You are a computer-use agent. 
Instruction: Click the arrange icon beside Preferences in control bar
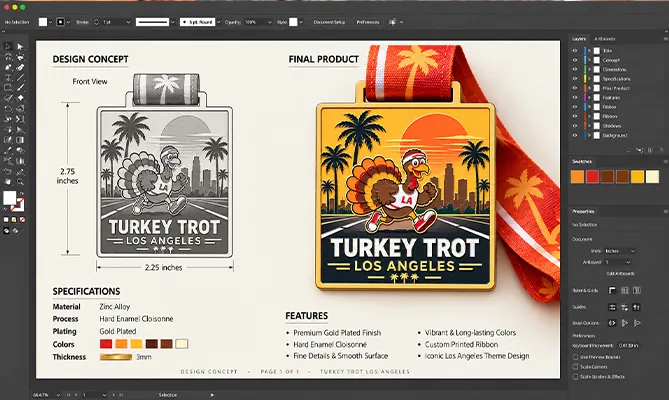pyautogui.click(x=393, y=22)
